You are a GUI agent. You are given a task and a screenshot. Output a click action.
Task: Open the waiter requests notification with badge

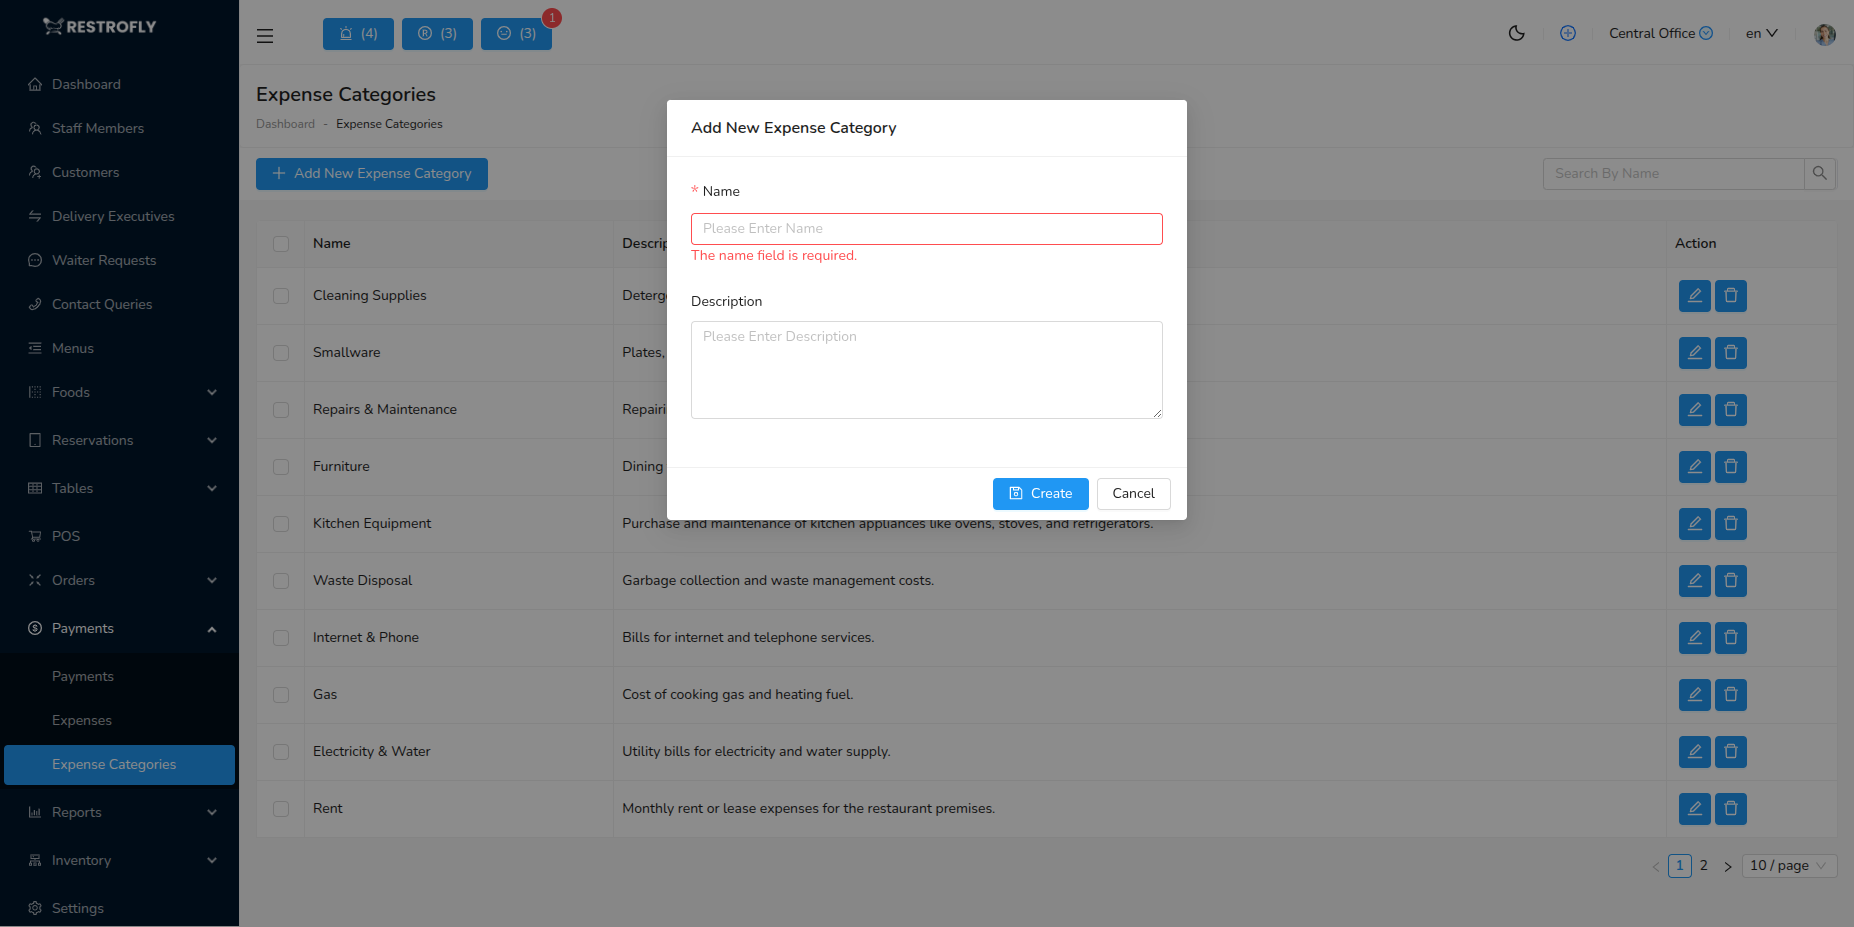tap(516, 33)
